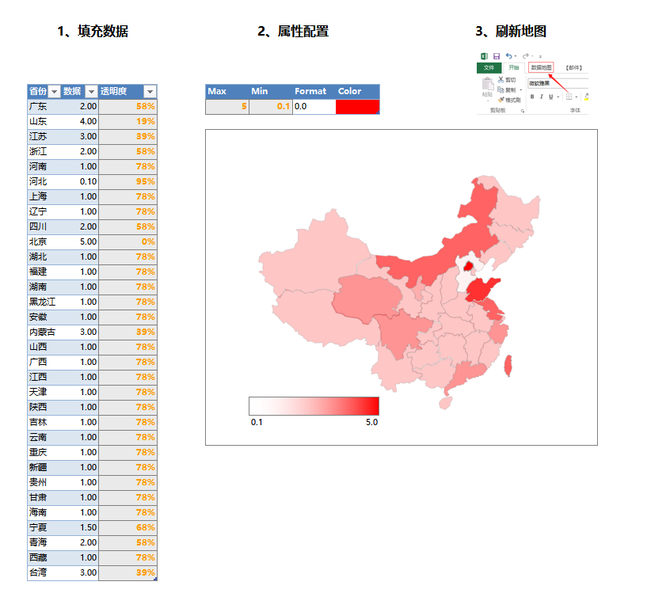Click the small red Beijing shape on map
The height and width of the screenshot is (612, 670).
[x=468, y=267]
